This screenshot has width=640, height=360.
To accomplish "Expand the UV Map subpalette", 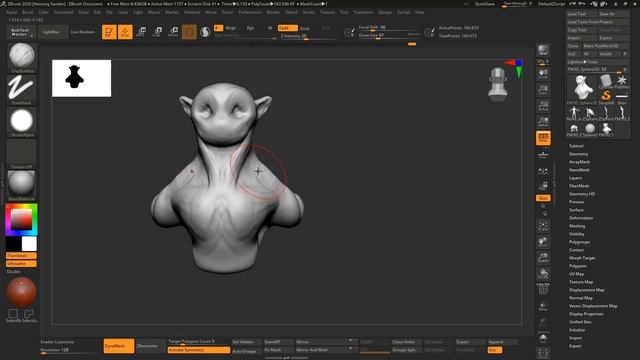I will [x=576, y=274].
